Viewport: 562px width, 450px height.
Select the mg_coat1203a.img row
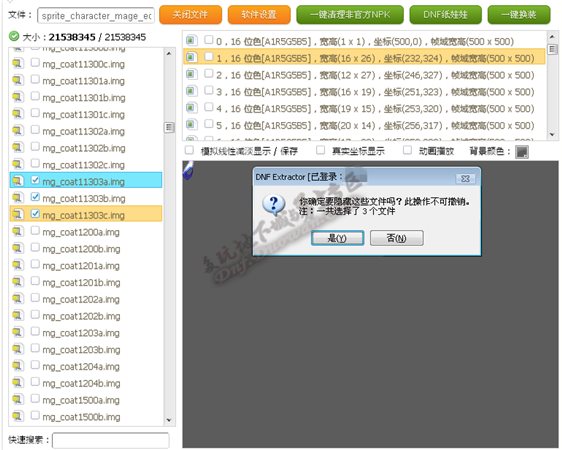coord(86,333)
